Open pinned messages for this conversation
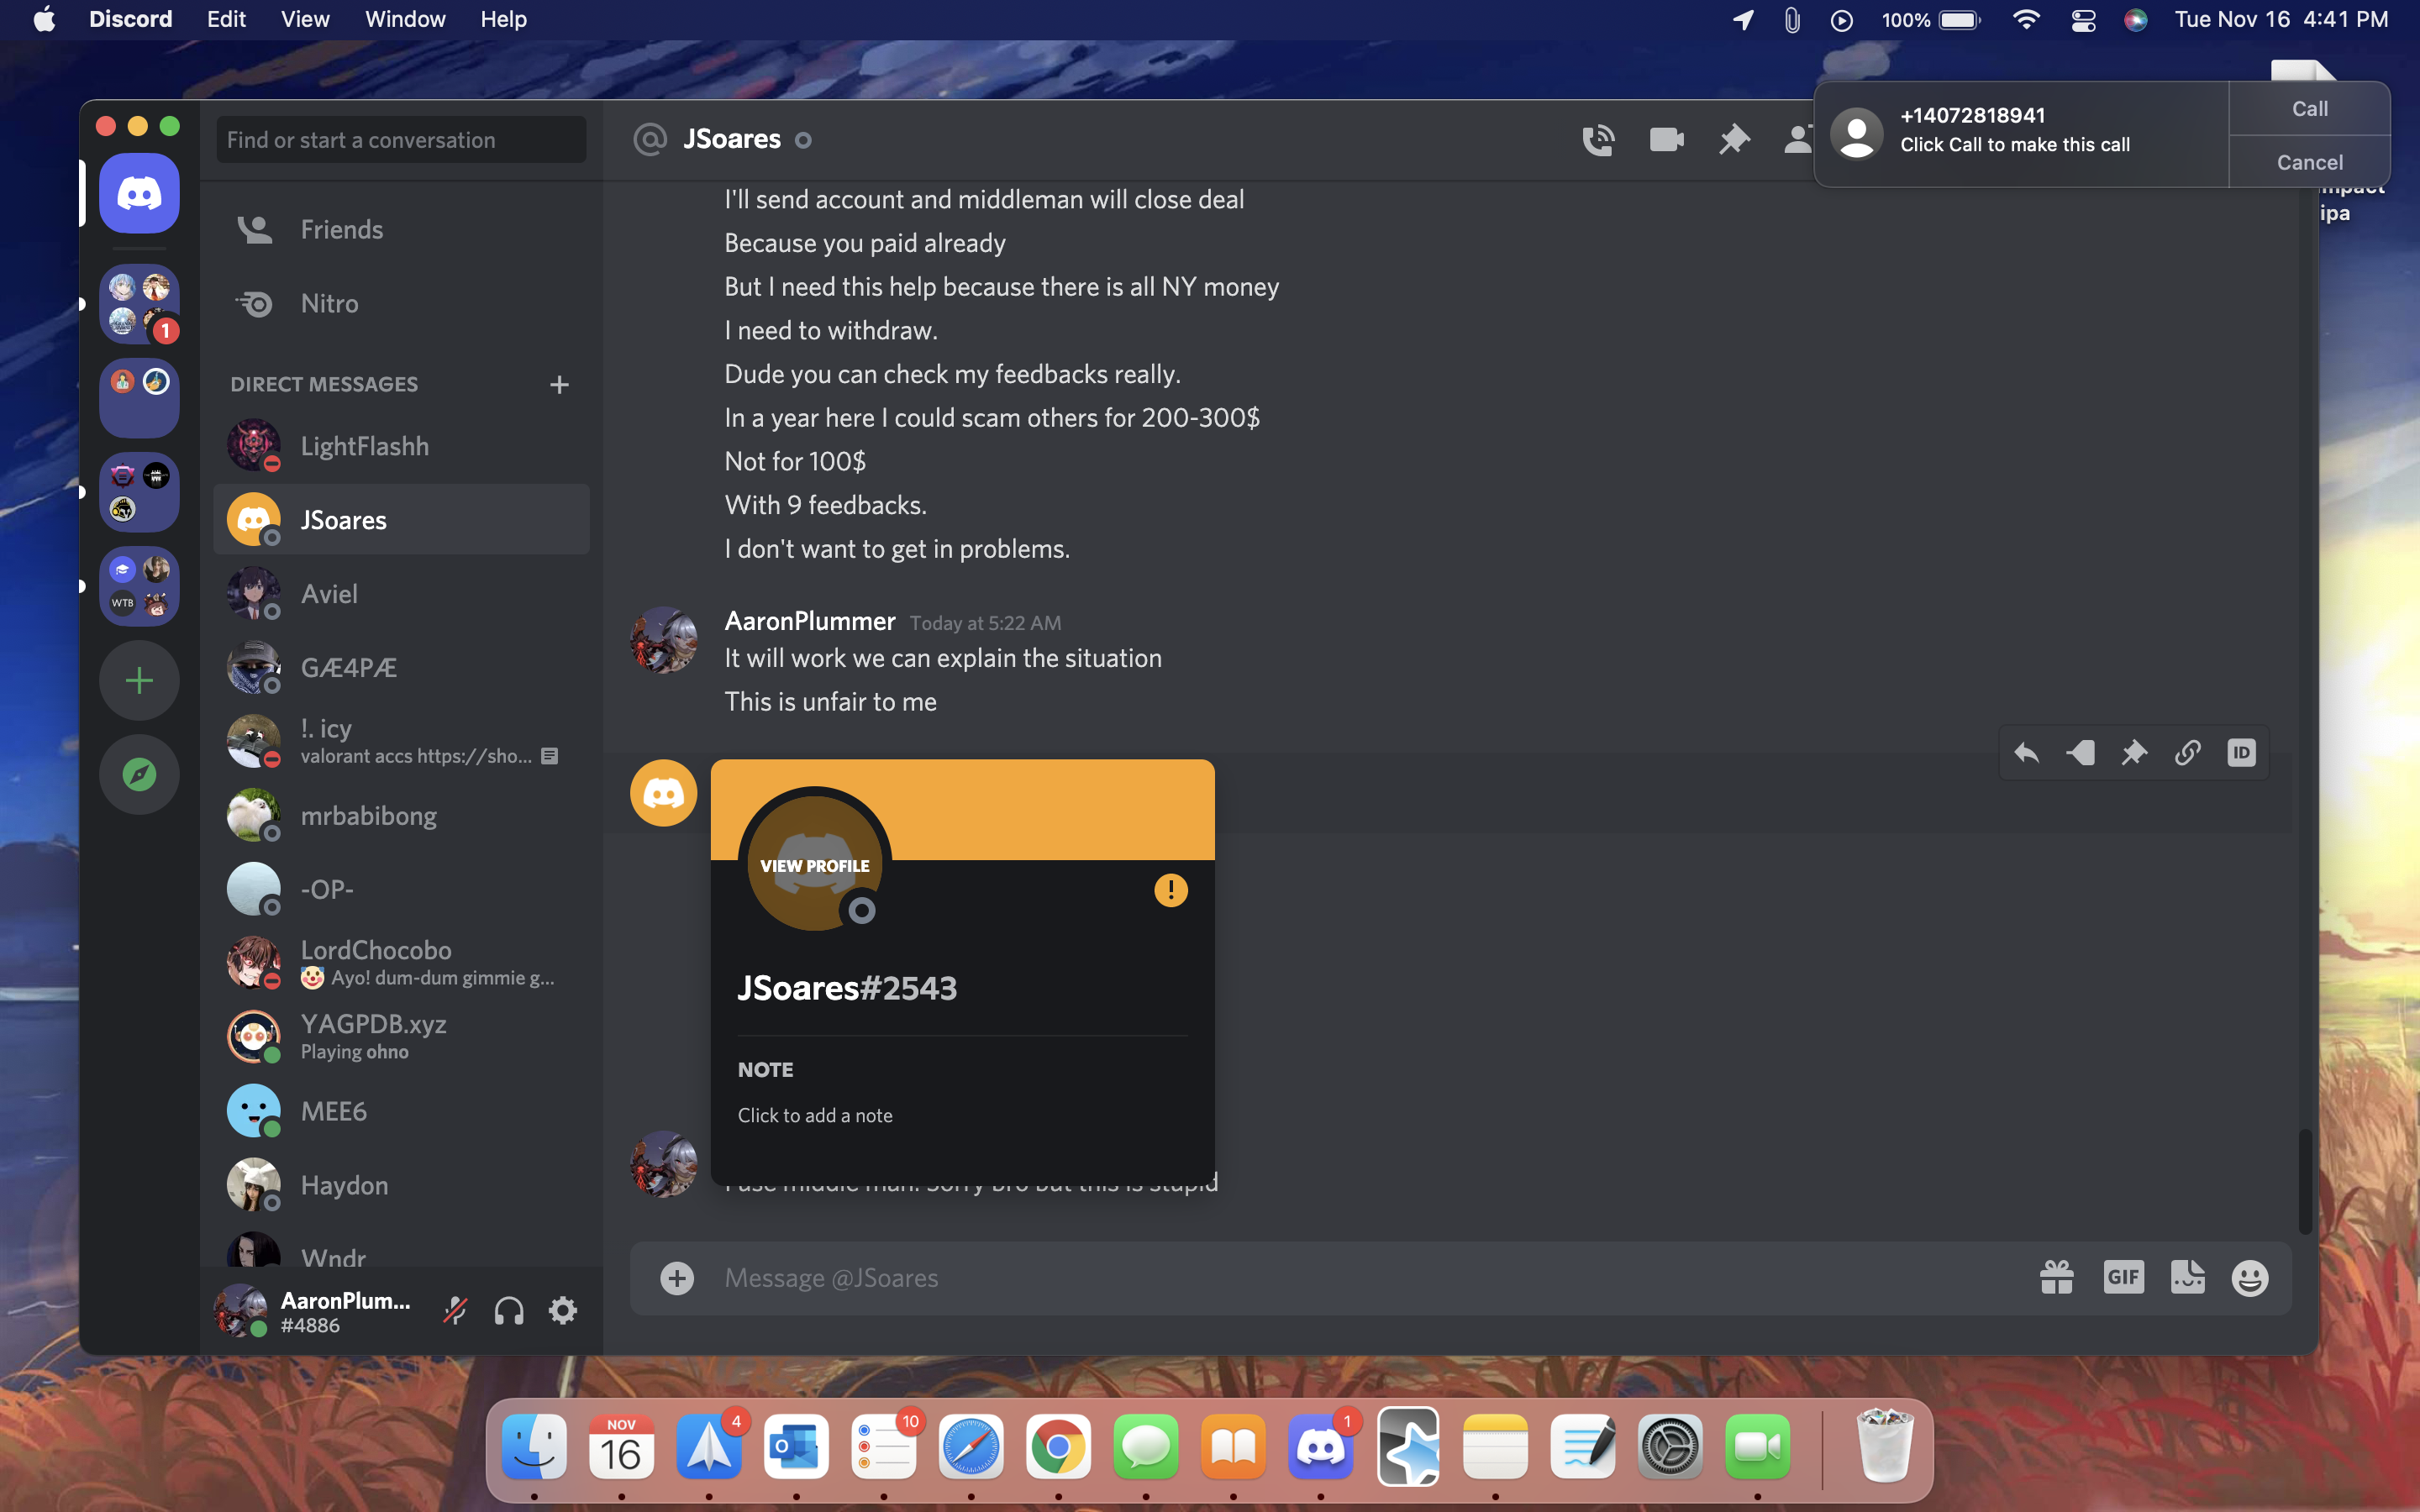This screenshot has width=2420, height=1512. click(1733, 140)
